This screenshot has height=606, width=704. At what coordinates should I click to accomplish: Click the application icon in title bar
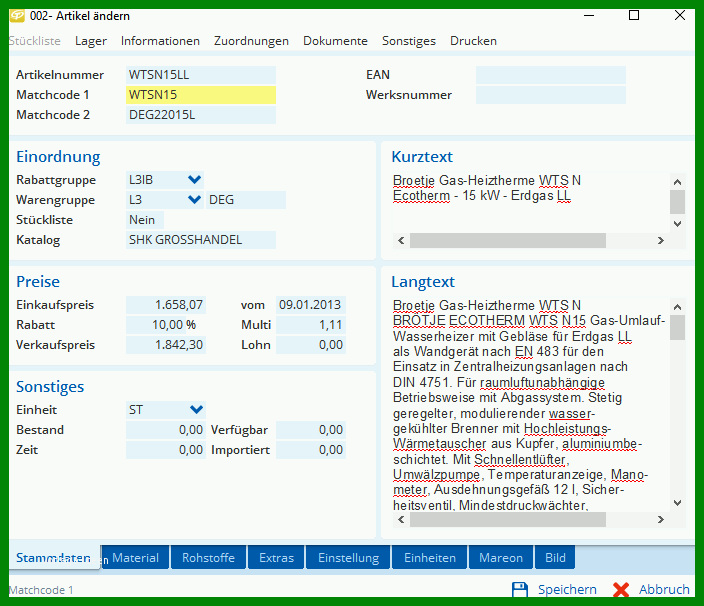point(17,16)
